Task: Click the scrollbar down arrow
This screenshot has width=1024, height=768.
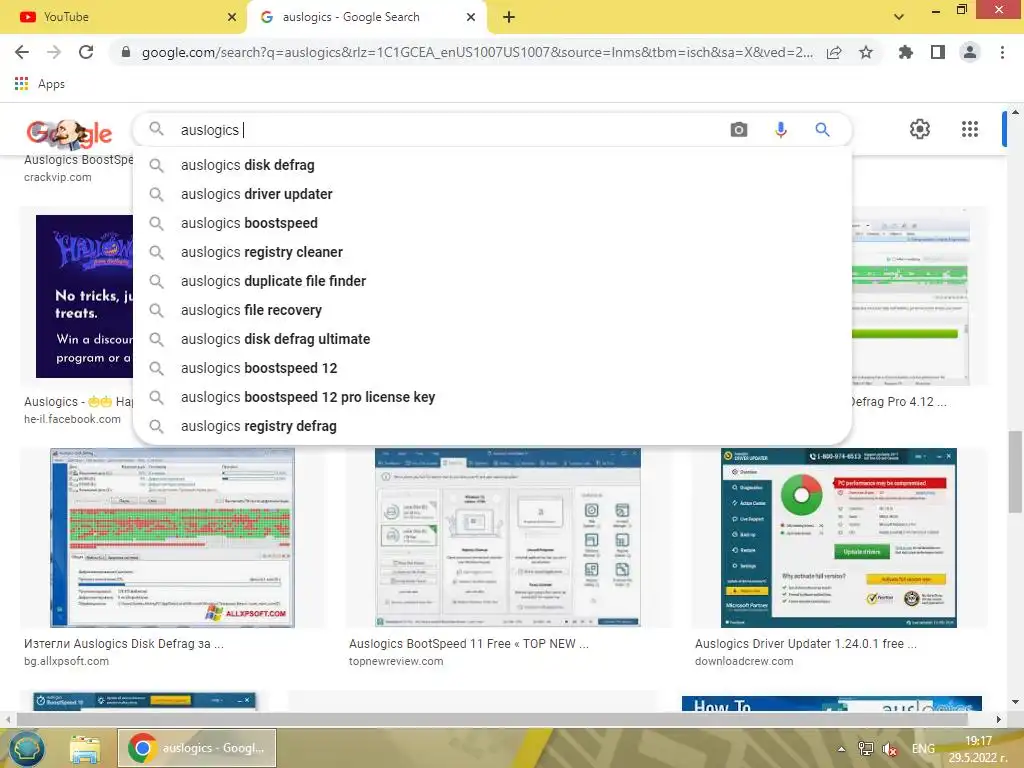Action: (x=1015, y=702)
